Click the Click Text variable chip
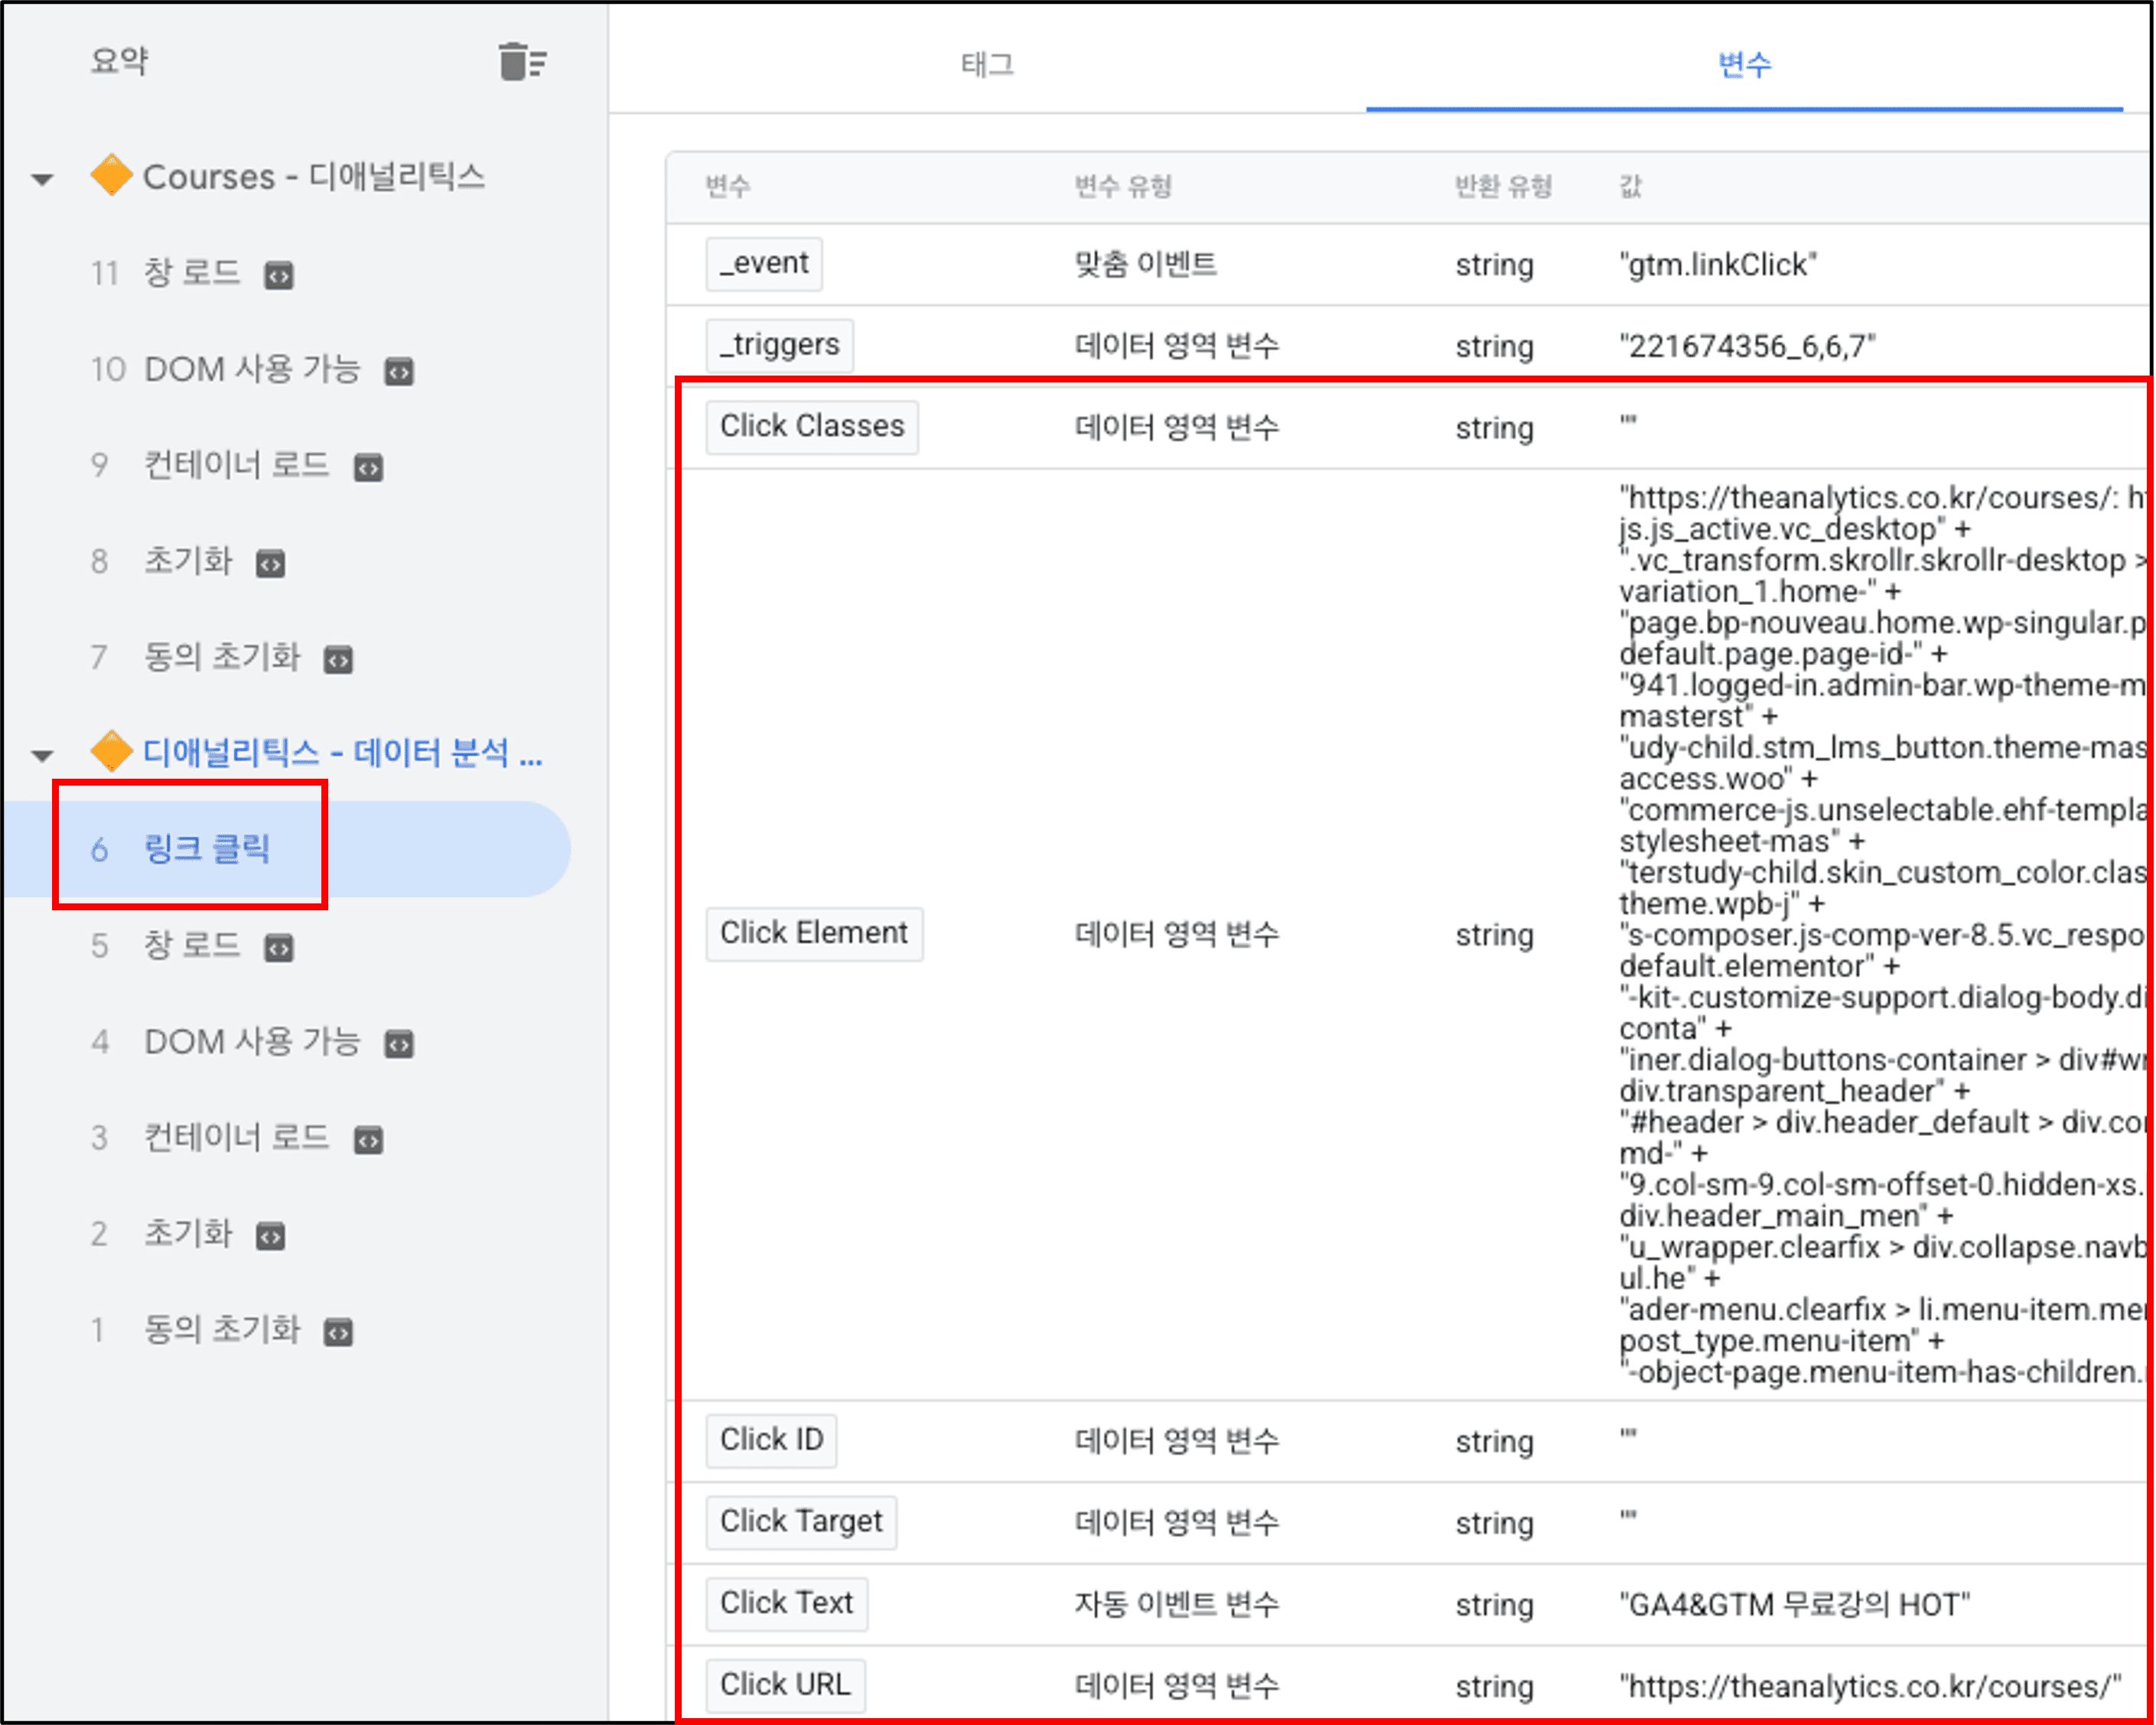The height and width of the screenshot is (1725, 2156). pyautogui.click(x=787, y=1604)
